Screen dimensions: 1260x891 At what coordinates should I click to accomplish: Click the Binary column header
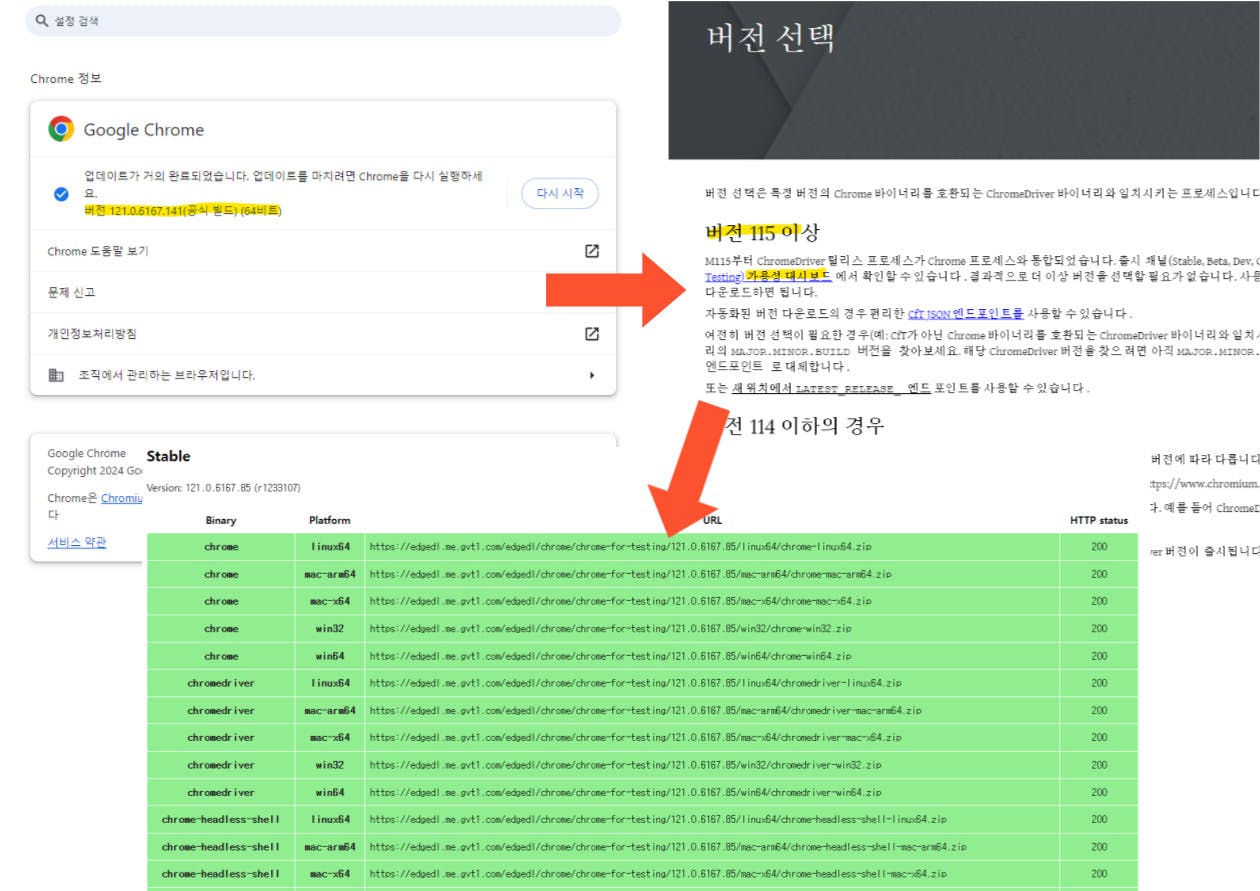tap(221, 520)
